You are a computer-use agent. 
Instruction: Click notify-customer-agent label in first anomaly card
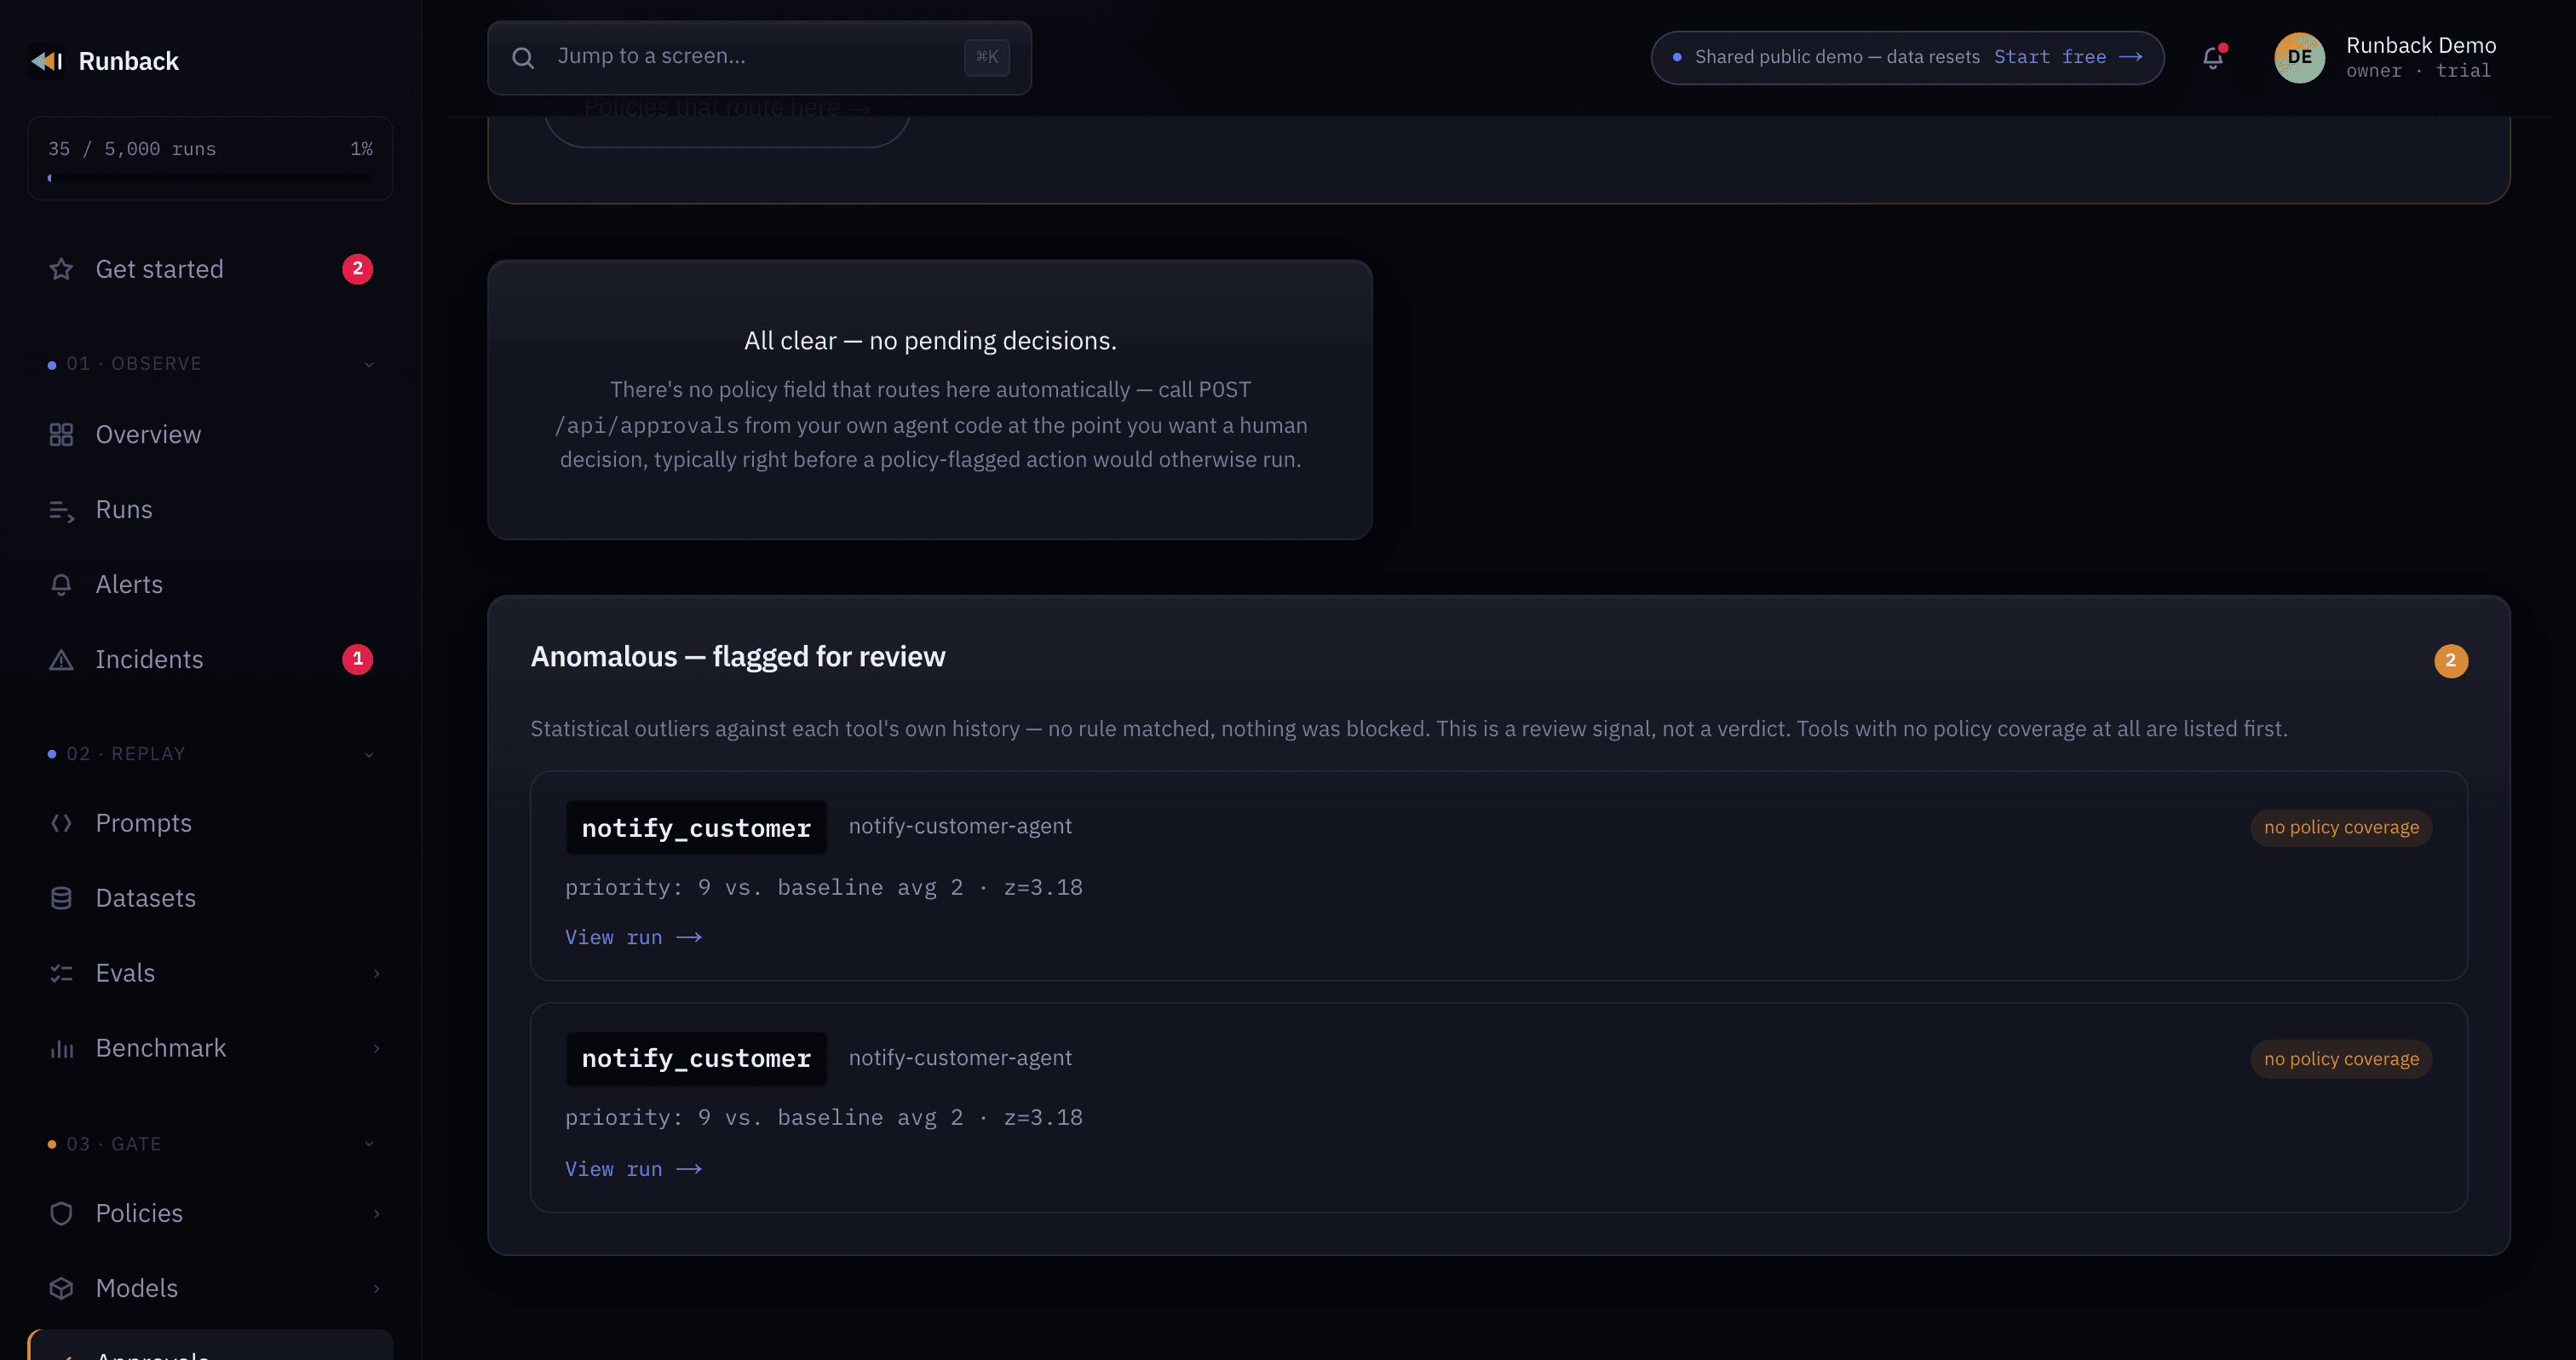click(960, 826)
